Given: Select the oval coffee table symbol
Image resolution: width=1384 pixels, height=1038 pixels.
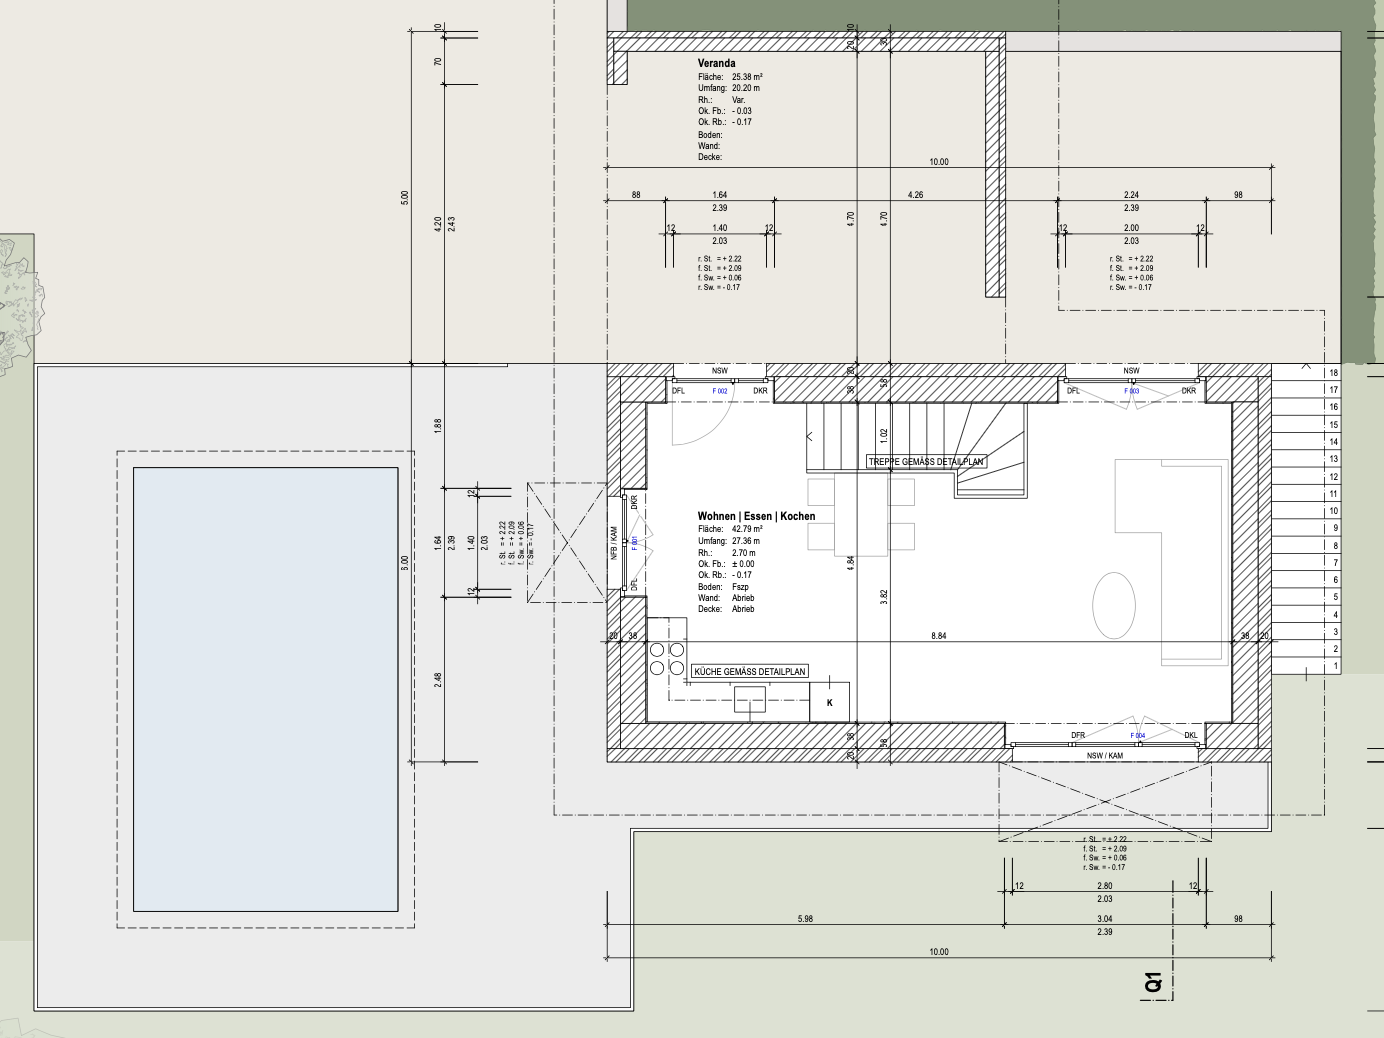Looking at the screenshot, I should coord(1114,605).
